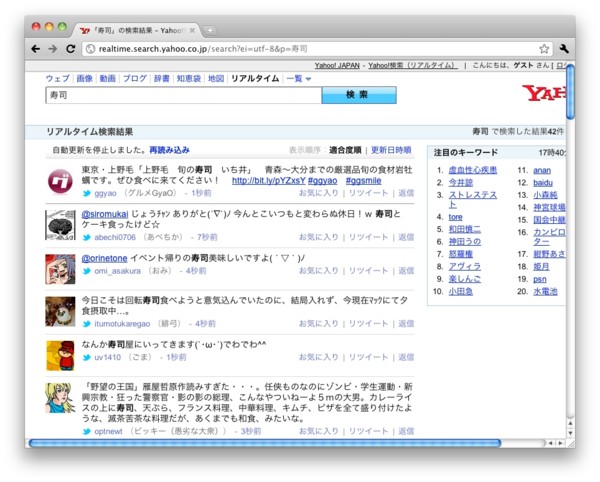This screenshot has height=482, width=600.
Task: Click the 再読み込み reload link
Action: pos(169,150)
